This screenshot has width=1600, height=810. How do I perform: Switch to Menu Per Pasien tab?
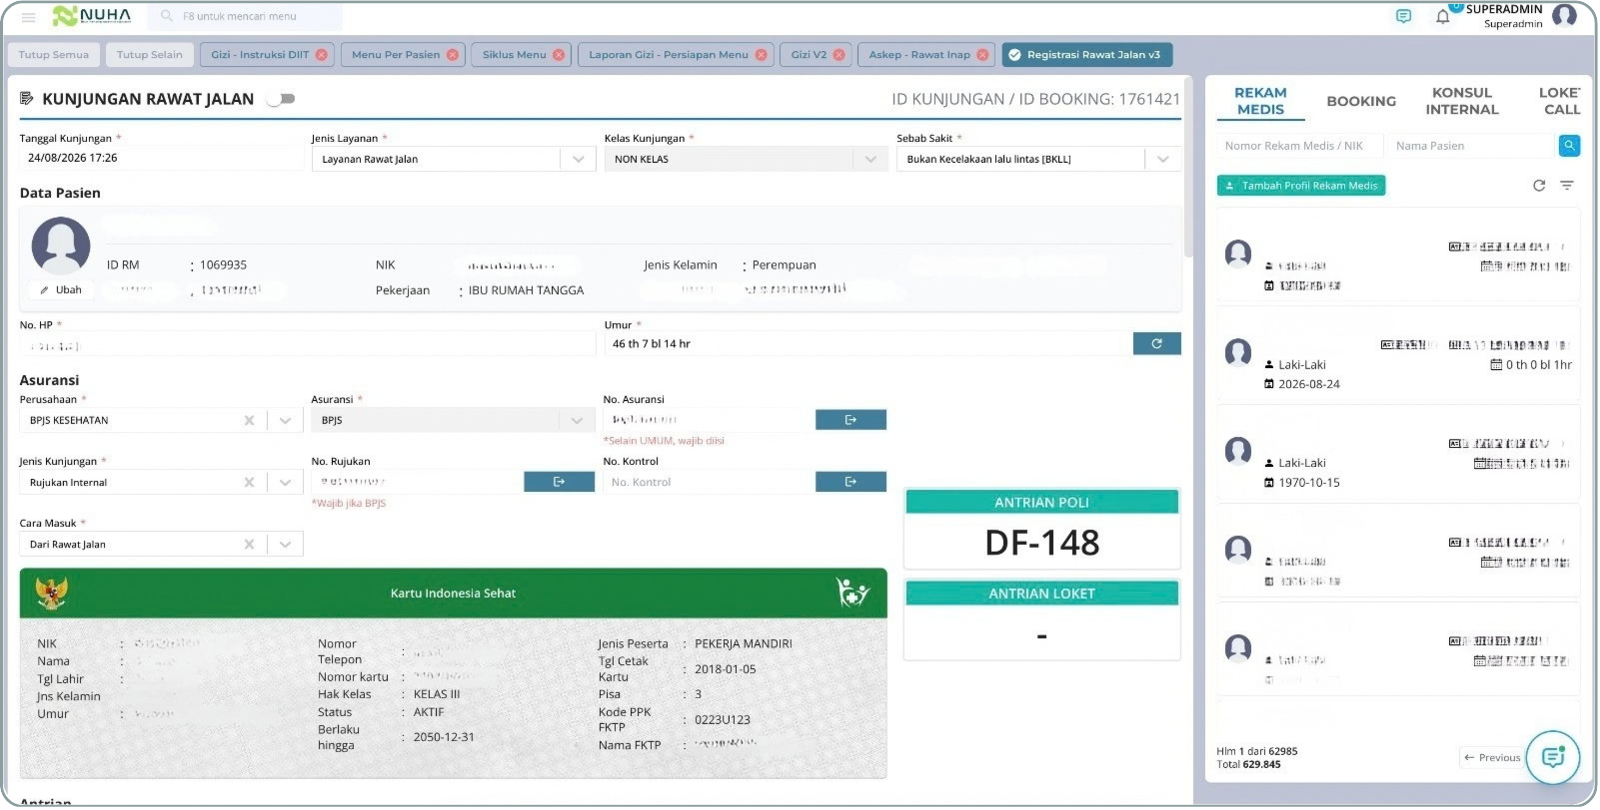pos(396,55)
